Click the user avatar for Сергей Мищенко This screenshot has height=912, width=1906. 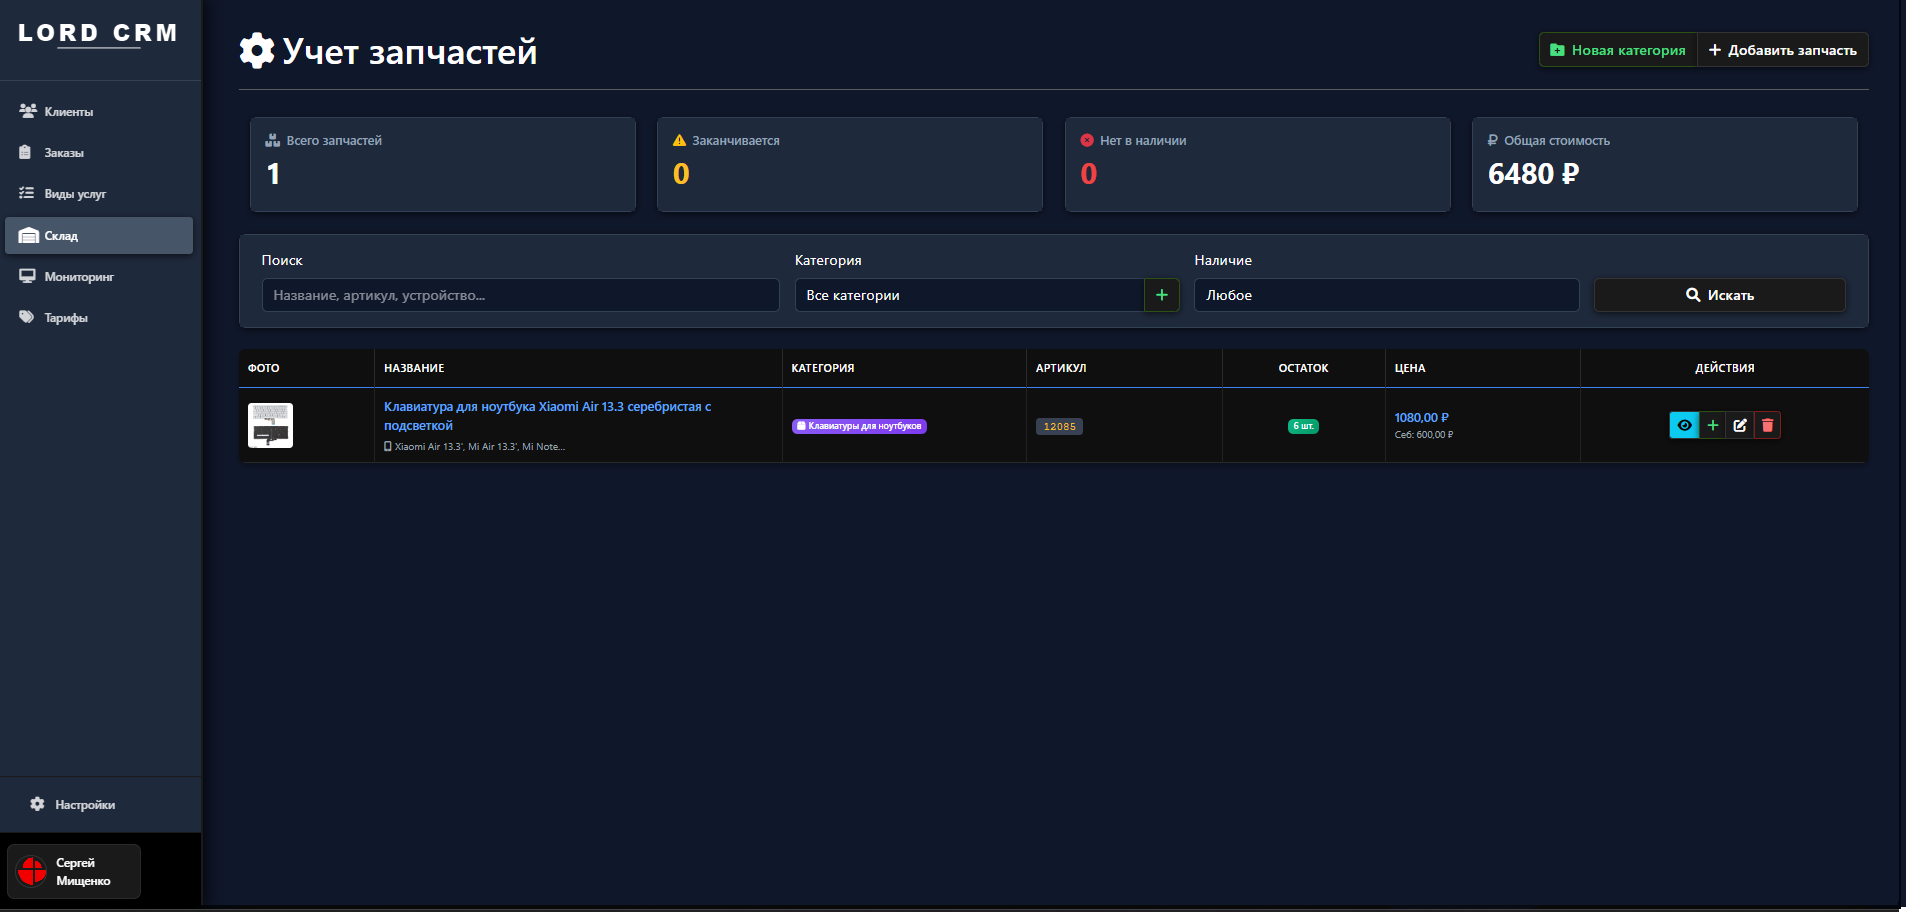(x=32, y=871)
